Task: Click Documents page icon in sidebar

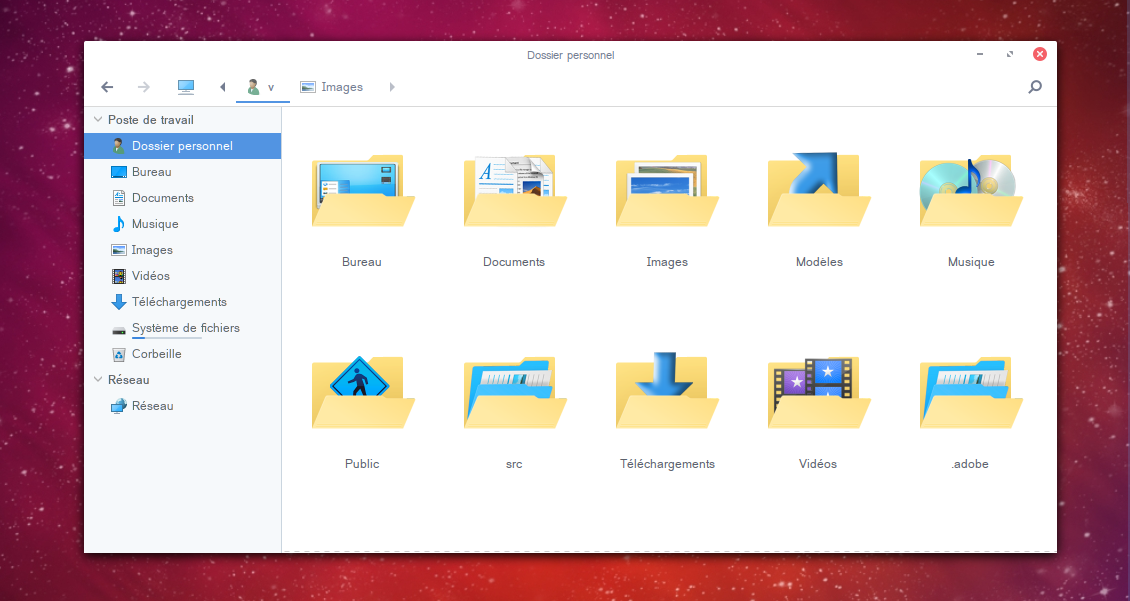Action: click(119, 198)
